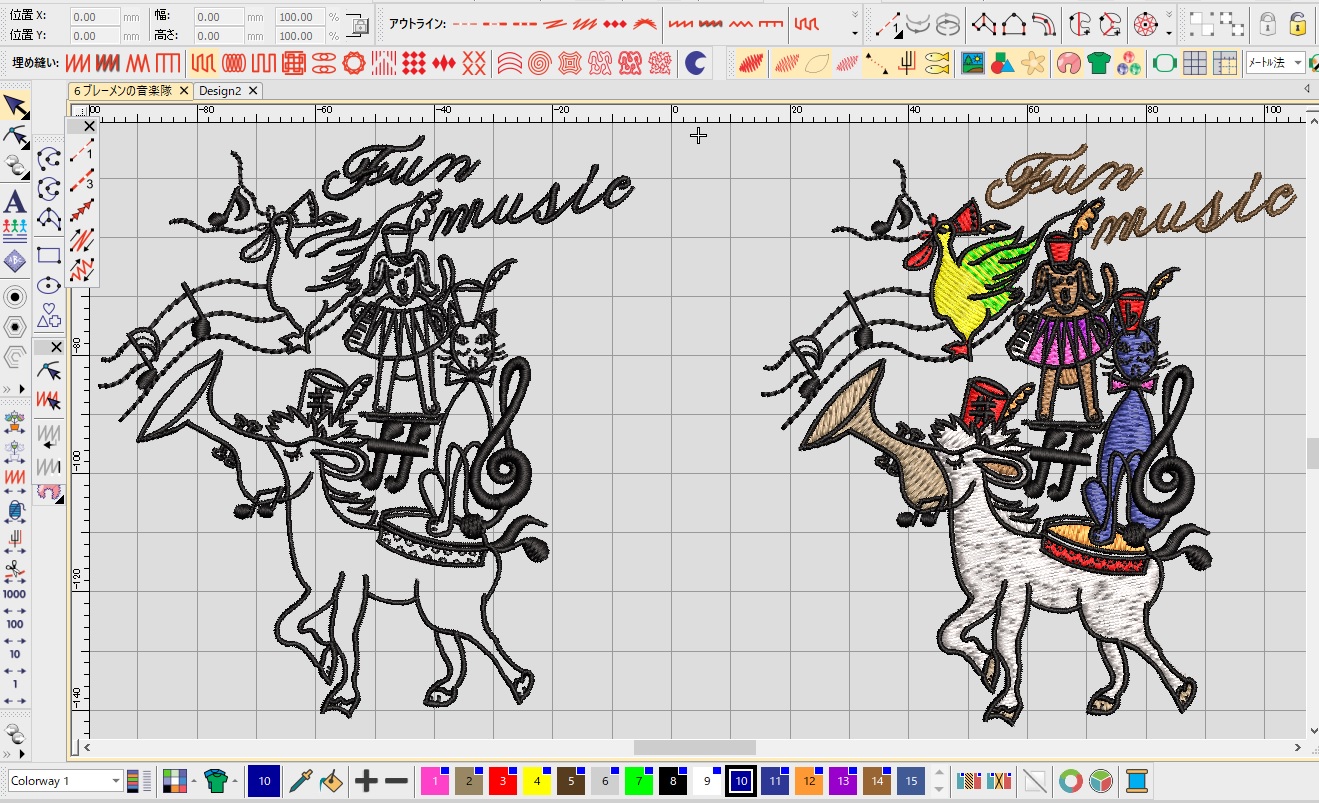Screen dimensions: 1319x803
Task: Click the blue thread spool icon
Action: coord(1136,781)
